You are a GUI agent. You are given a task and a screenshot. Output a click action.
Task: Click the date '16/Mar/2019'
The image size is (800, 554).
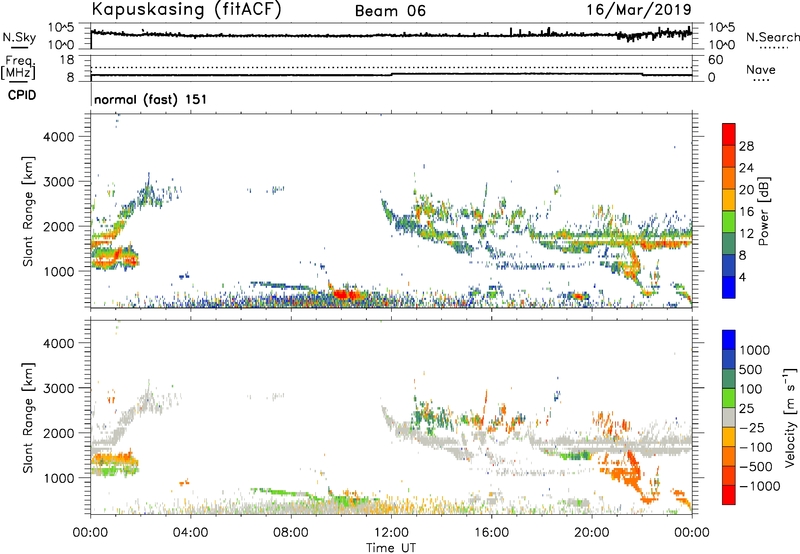coord(639,9)
